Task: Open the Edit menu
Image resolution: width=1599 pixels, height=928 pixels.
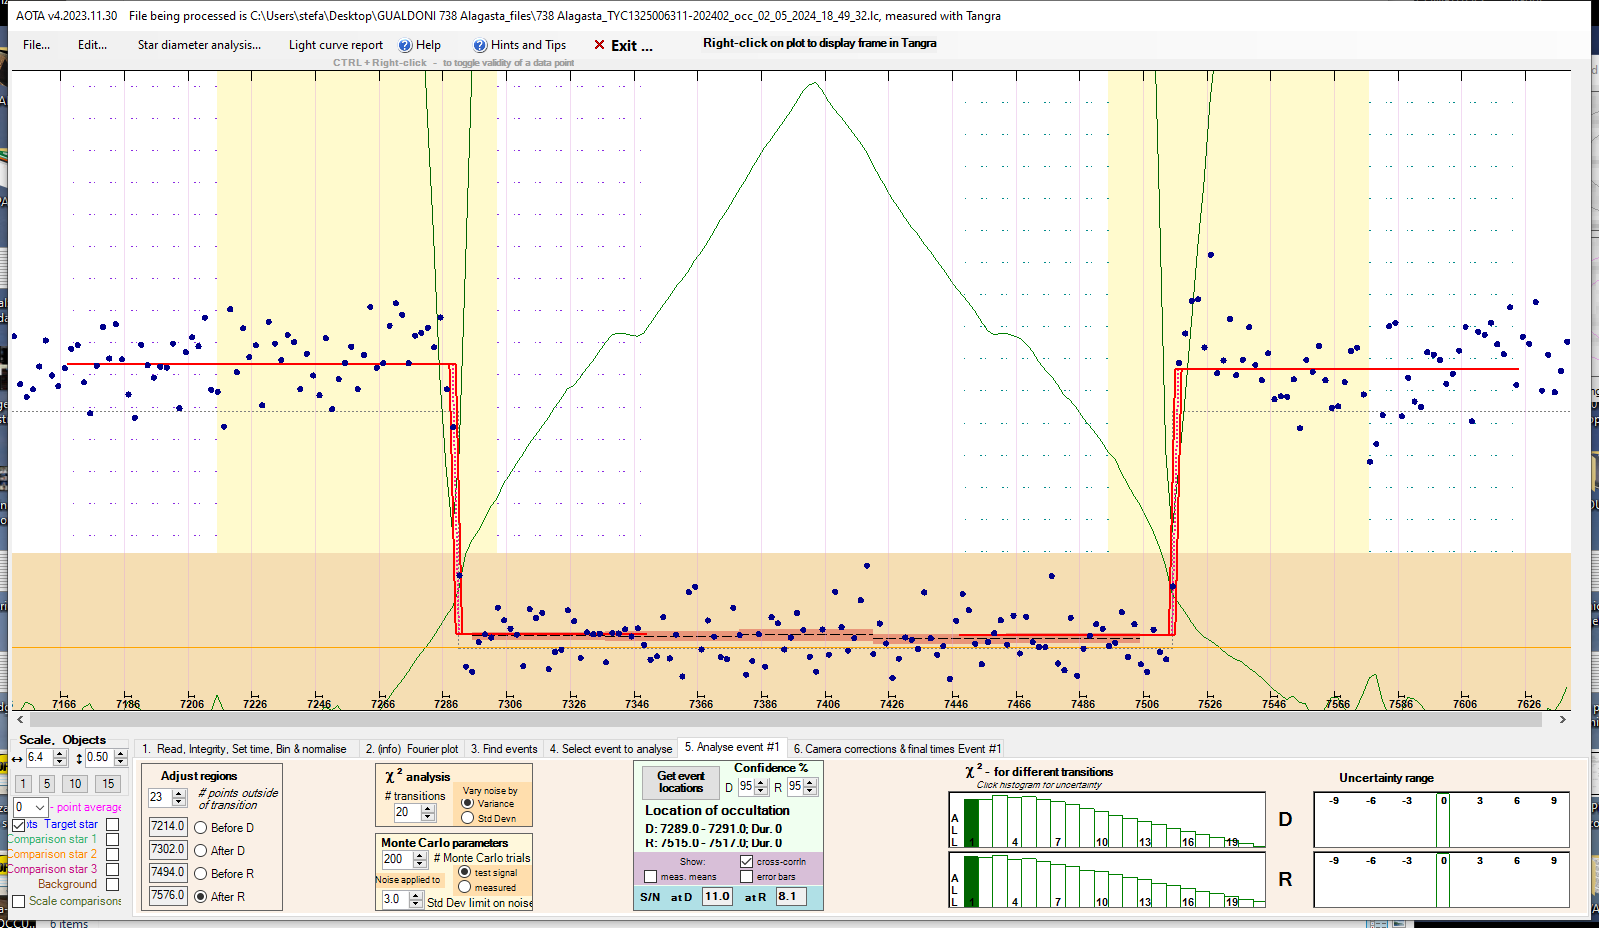Action: (x=92, y=45)
